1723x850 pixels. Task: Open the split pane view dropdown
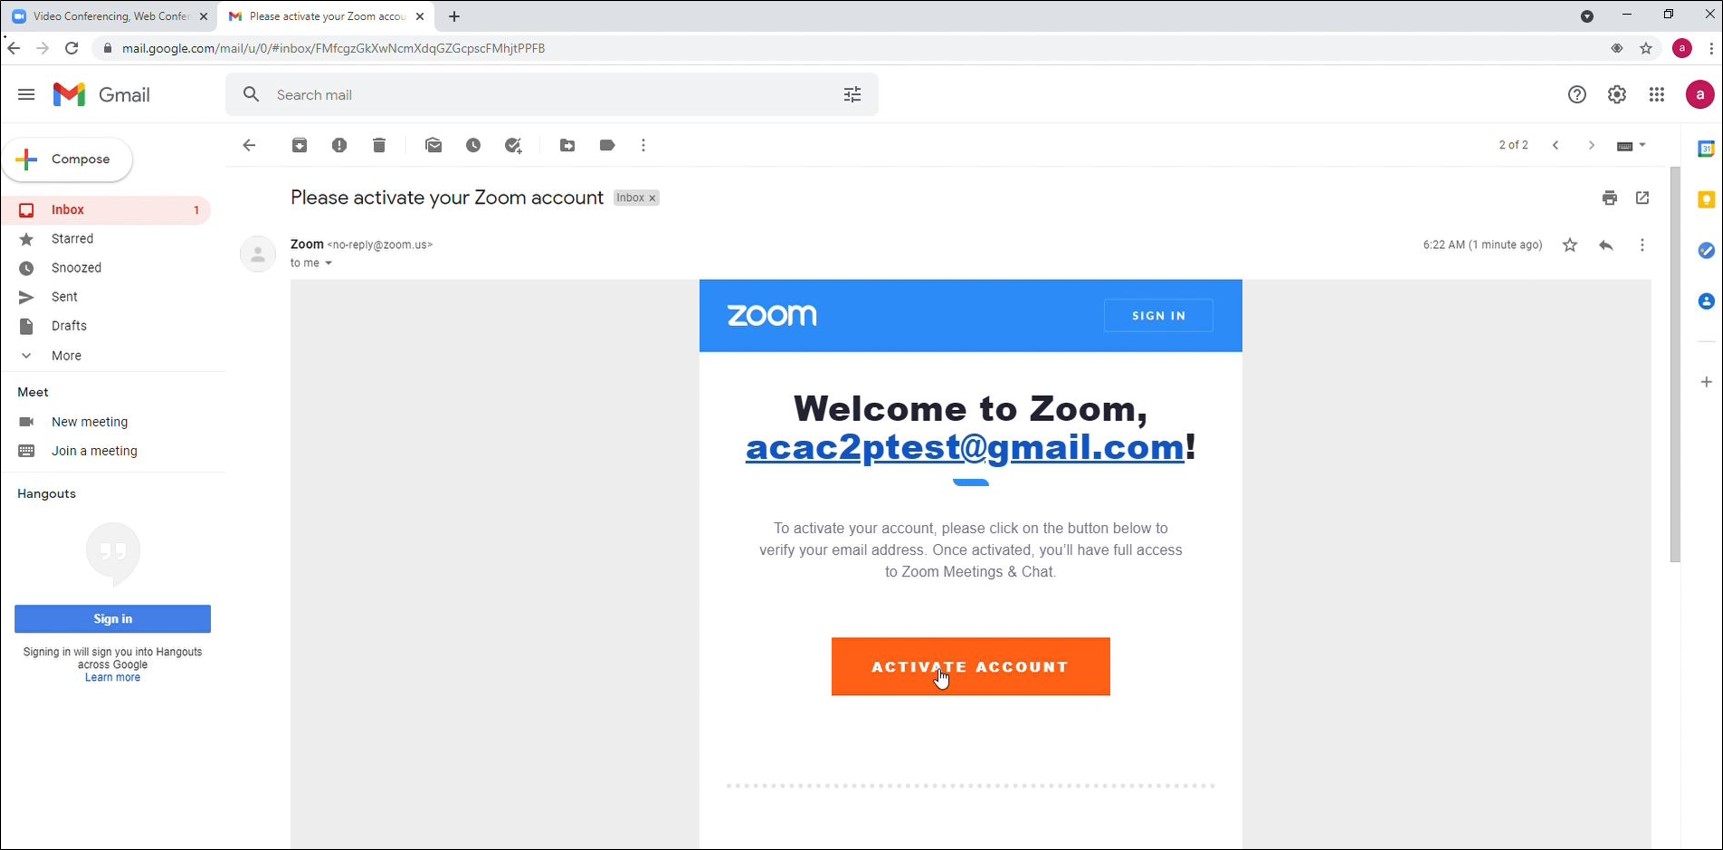coord(1631,145)
